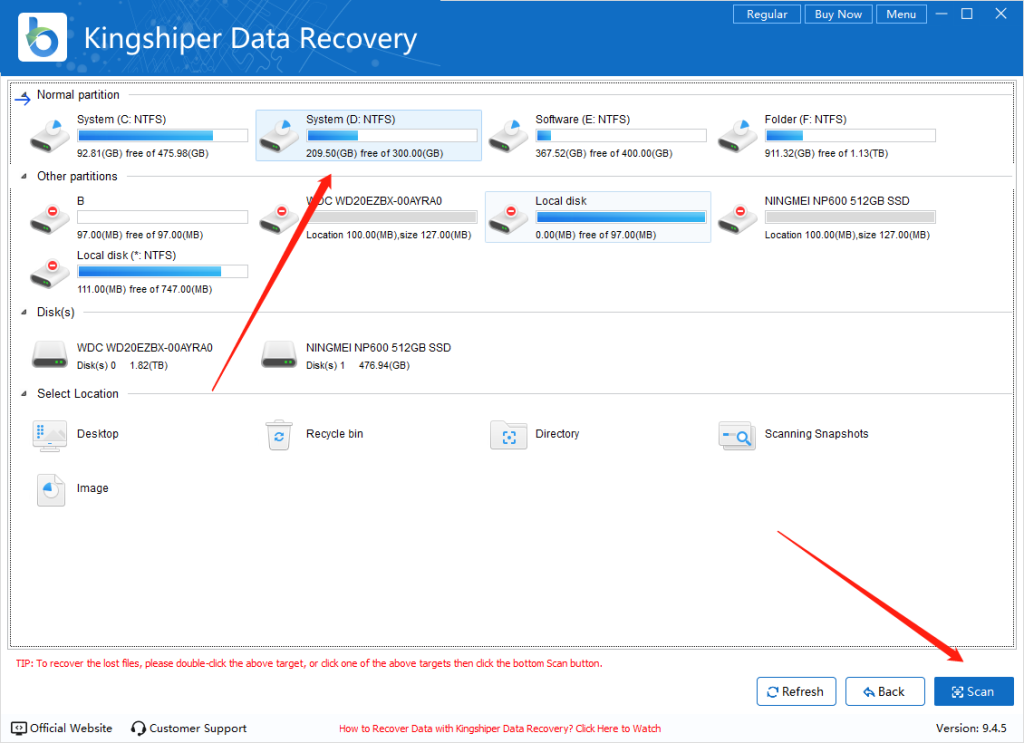Screen dimensions: 1024x743
Task: Choose the NINGMEI NP600 Disk 1 icon
Action: pyautogui.click(x=279, y=355)
